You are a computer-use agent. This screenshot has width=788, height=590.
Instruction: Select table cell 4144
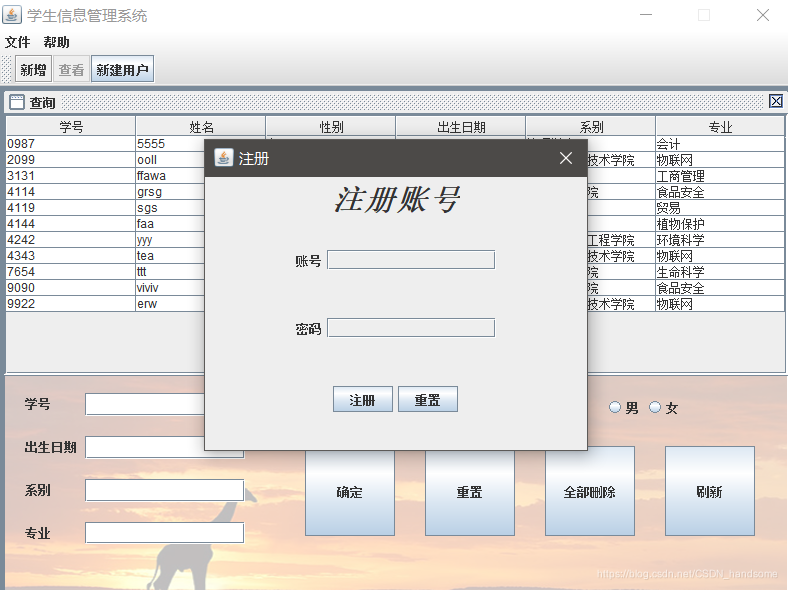[x=71, y=224]
